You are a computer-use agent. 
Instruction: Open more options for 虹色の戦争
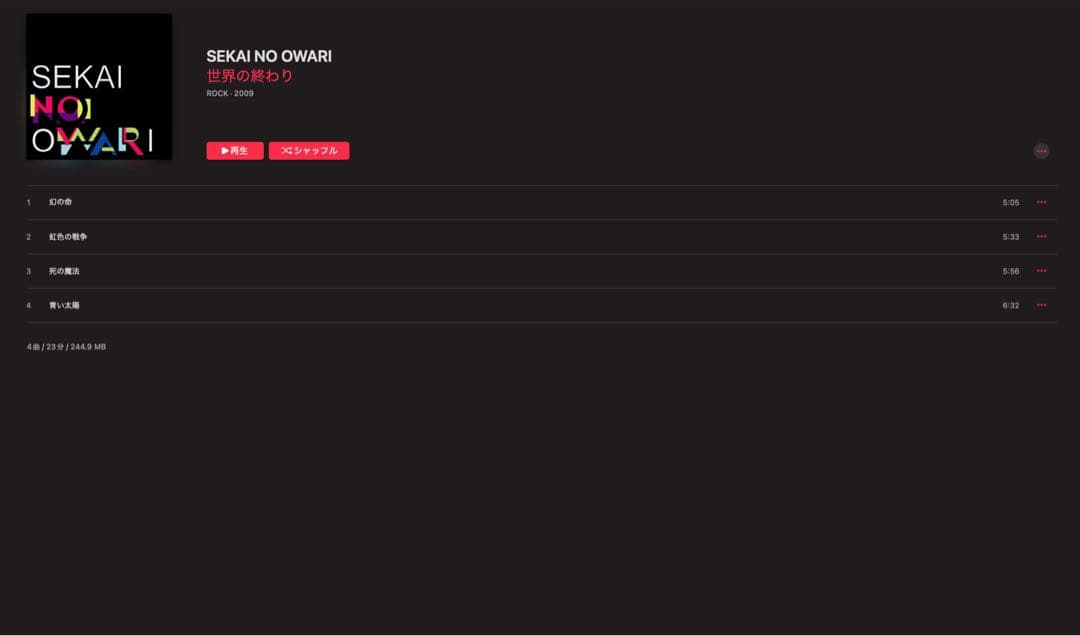click(1041, 236)
